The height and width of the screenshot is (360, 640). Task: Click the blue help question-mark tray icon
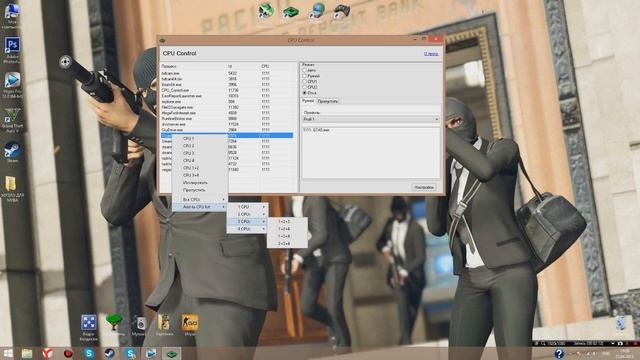pyautogui.click(x=559, y=353)
